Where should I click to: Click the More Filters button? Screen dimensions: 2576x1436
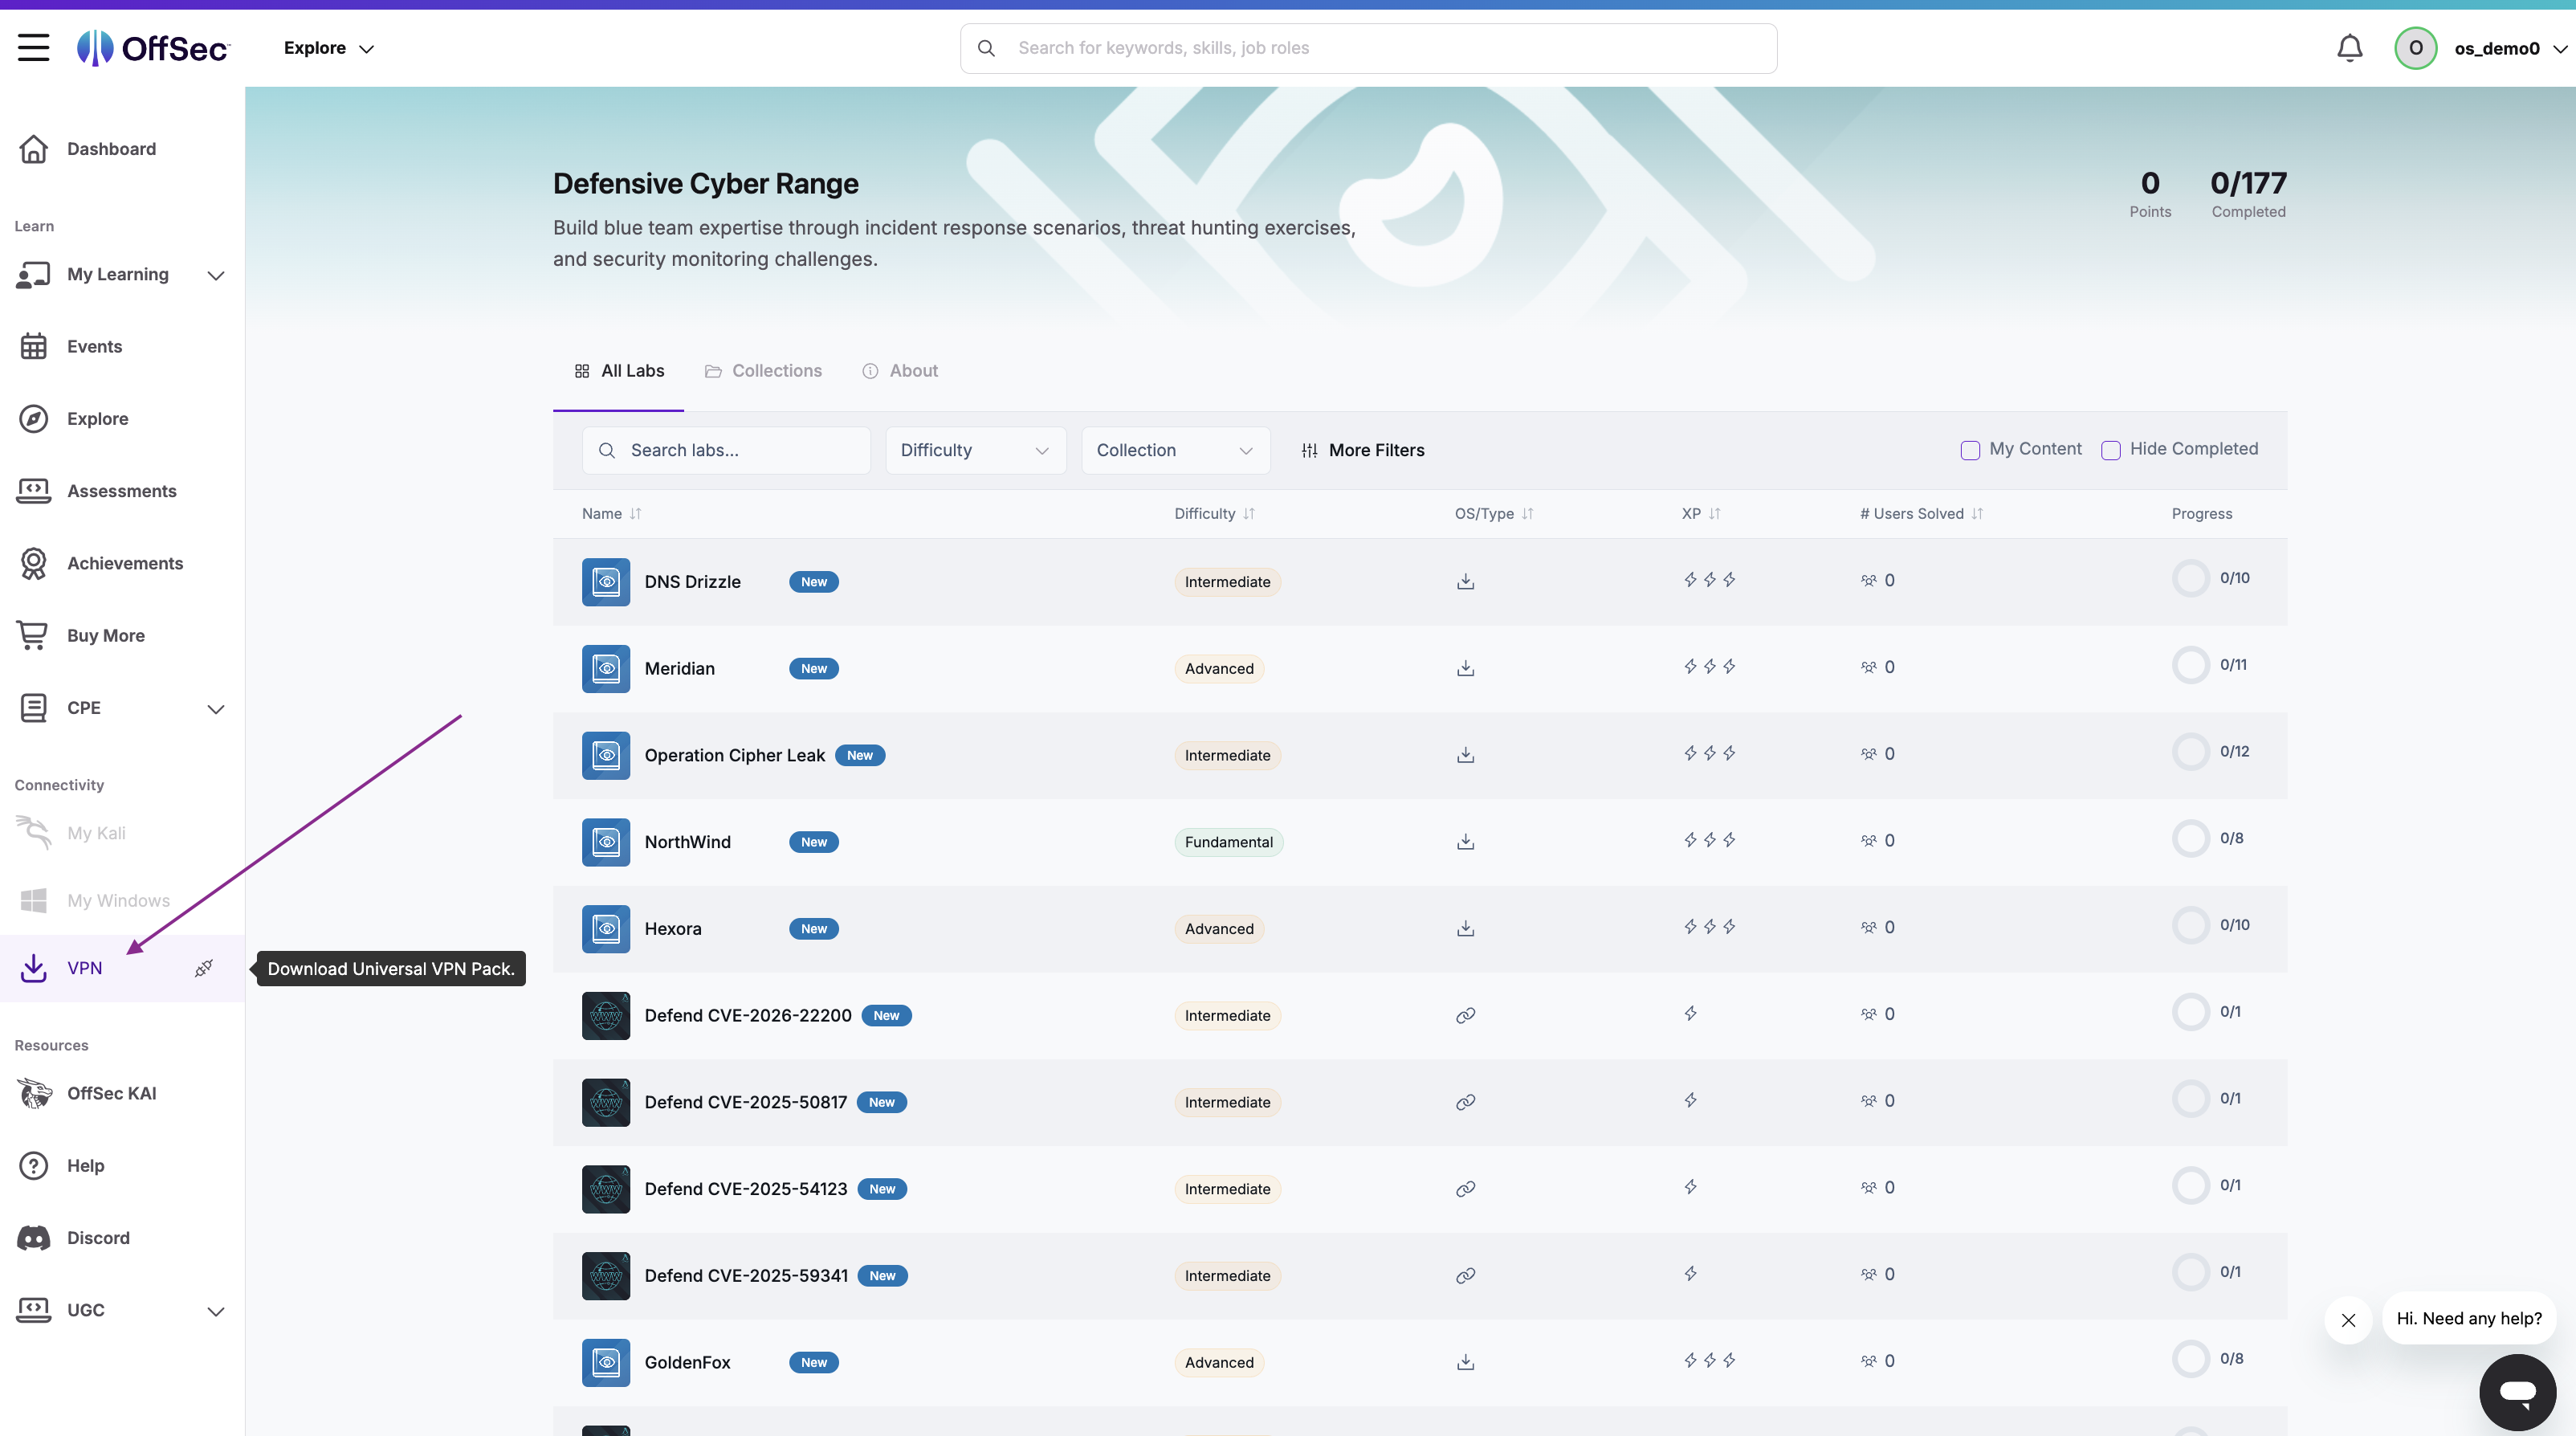point(1362,450)
